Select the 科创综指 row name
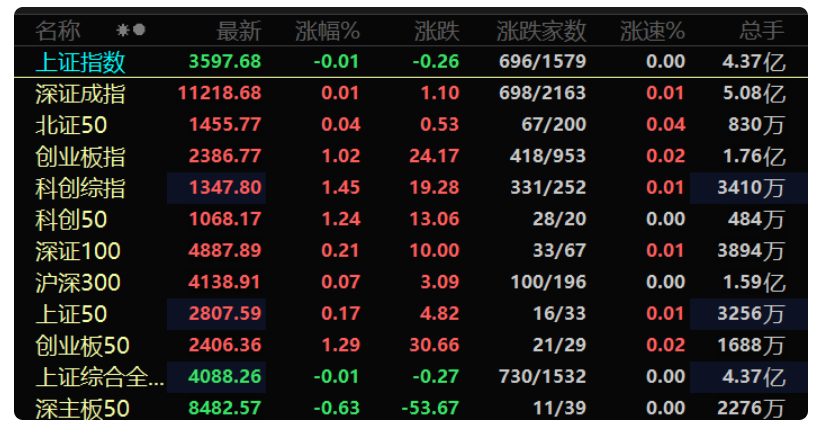Image resolution: width=822 pixels, height=424 pixels. pyautogui.click(x=80, y=188)
